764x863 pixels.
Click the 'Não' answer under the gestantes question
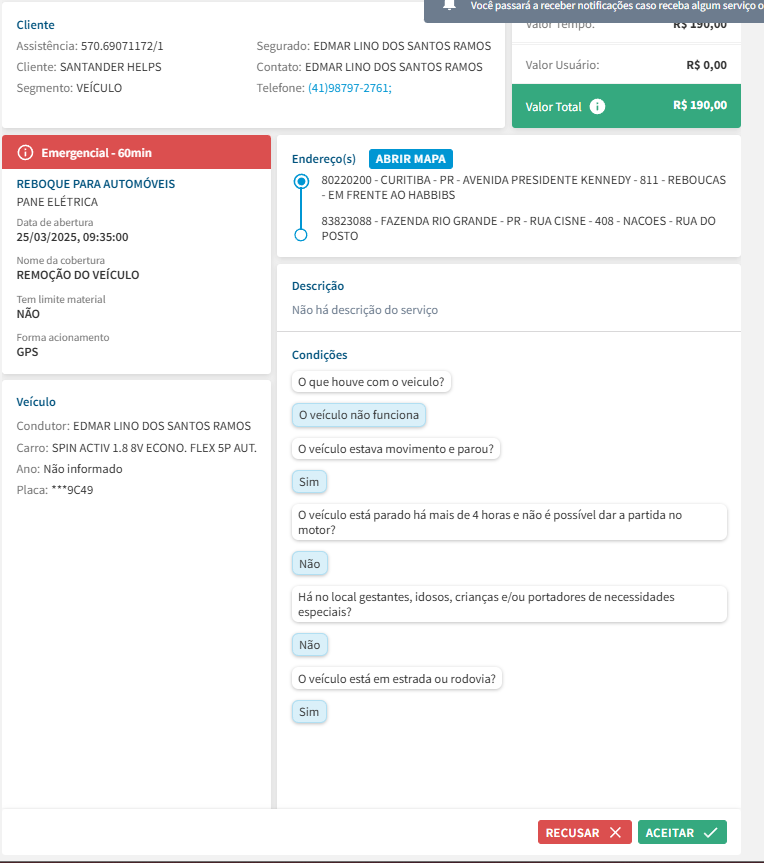[x=309, y=645]
